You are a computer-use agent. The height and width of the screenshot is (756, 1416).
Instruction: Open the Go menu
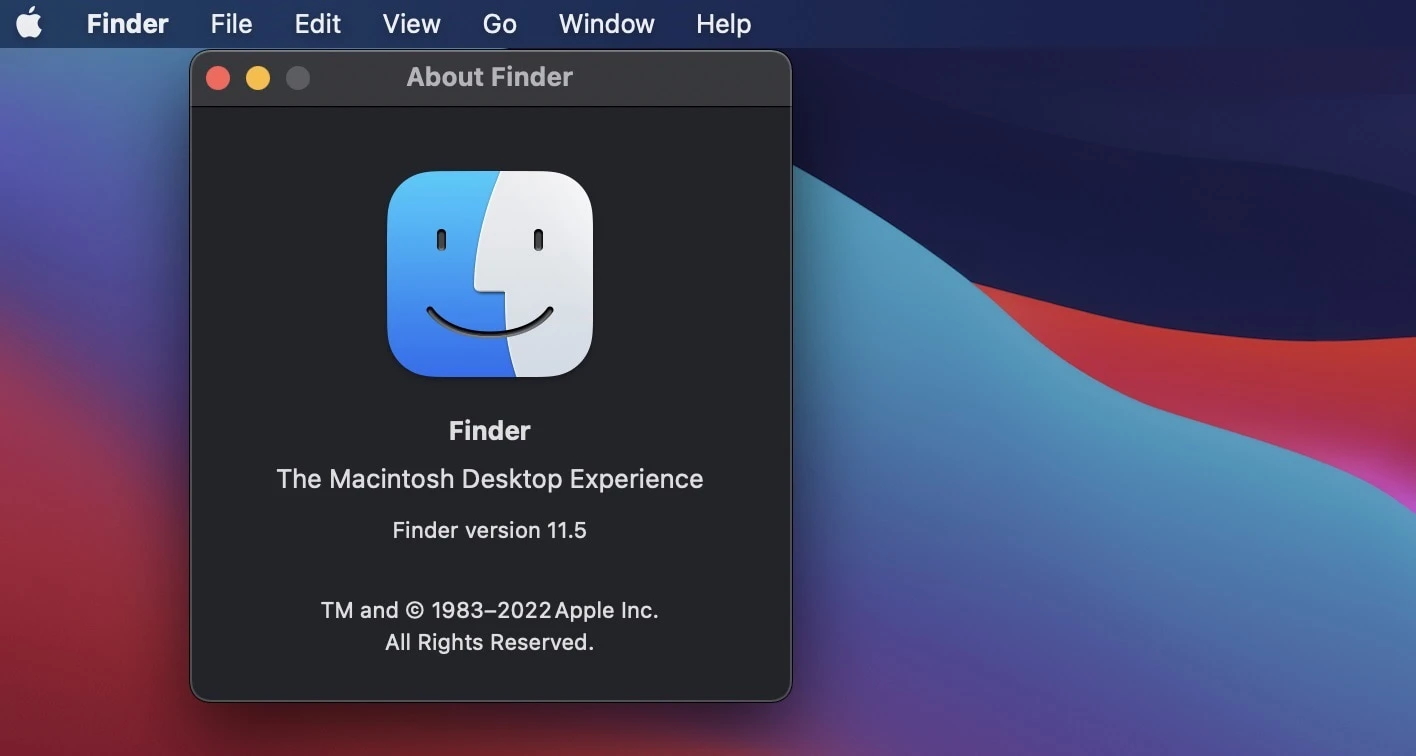tap(499, 23)
